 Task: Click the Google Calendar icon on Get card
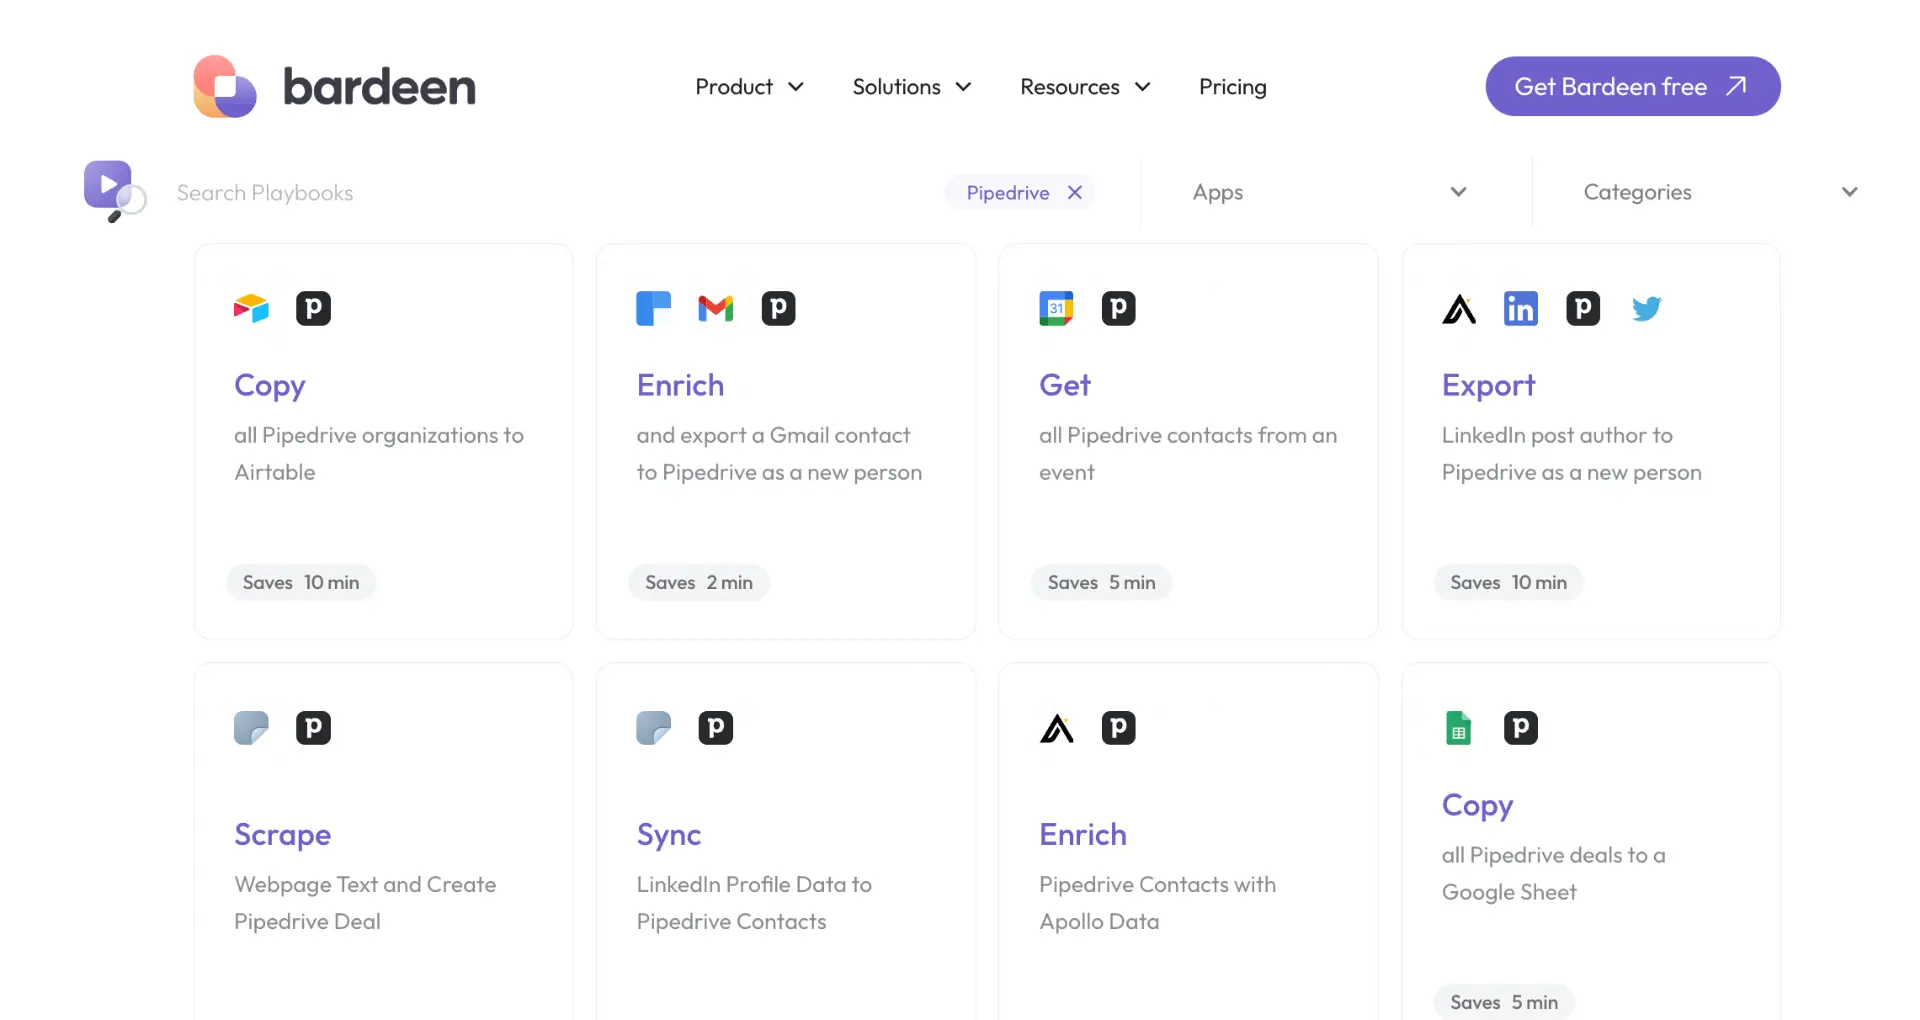click(1056, 308)
